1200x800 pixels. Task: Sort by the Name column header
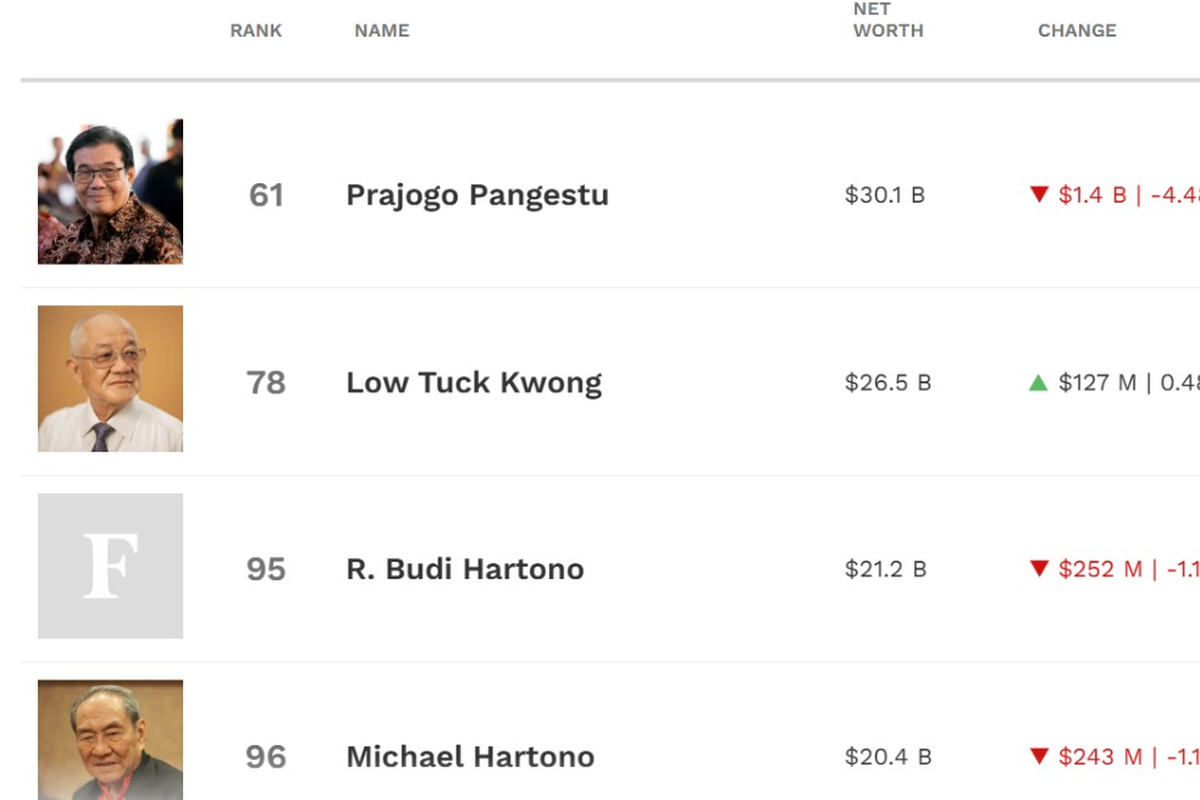tap(382, 31)
